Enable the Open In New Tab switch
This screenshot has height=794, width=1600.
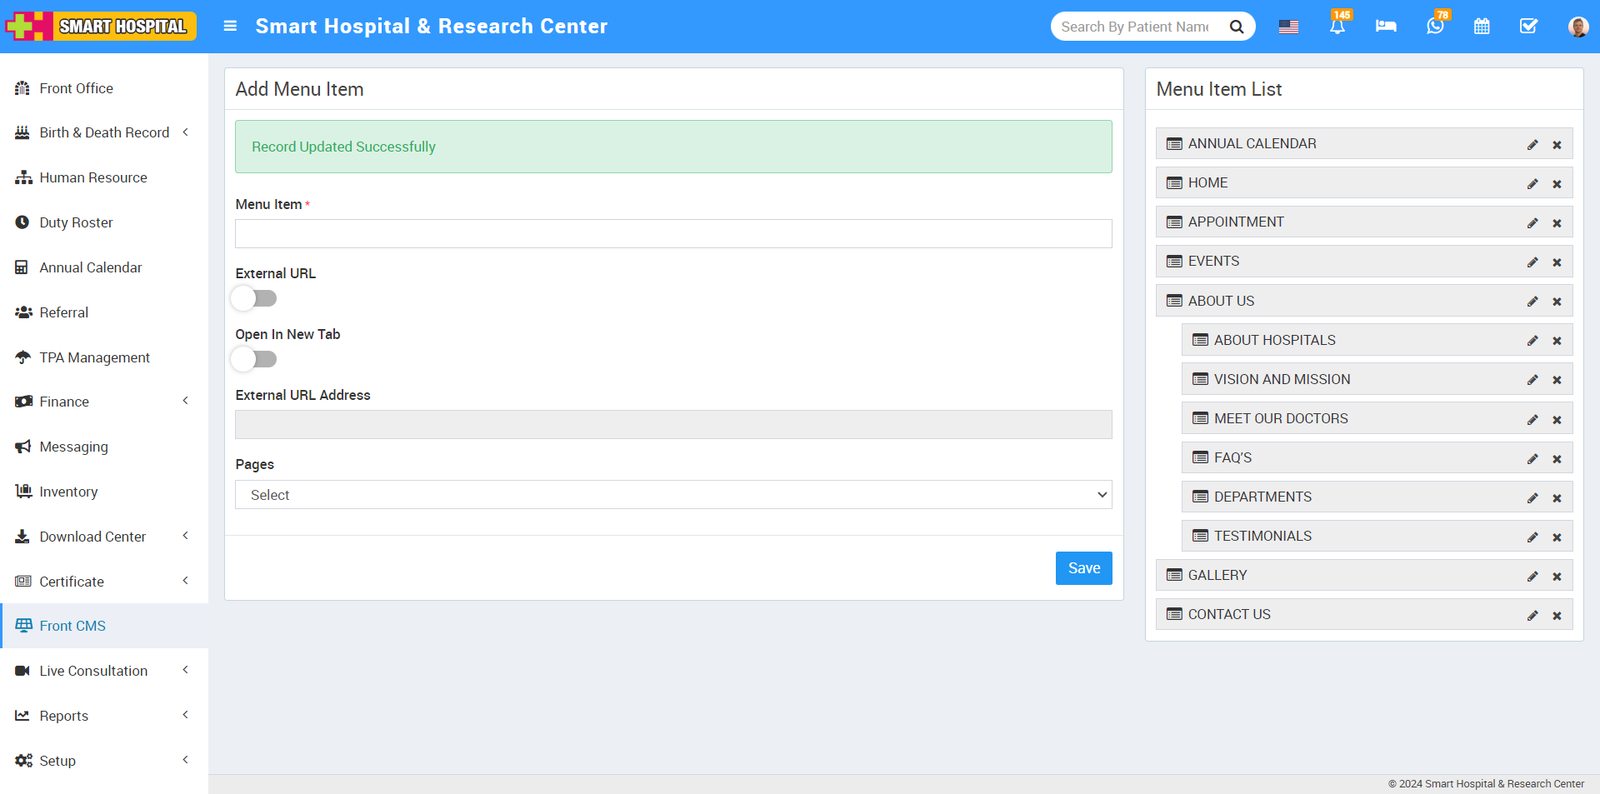[254, 359]
